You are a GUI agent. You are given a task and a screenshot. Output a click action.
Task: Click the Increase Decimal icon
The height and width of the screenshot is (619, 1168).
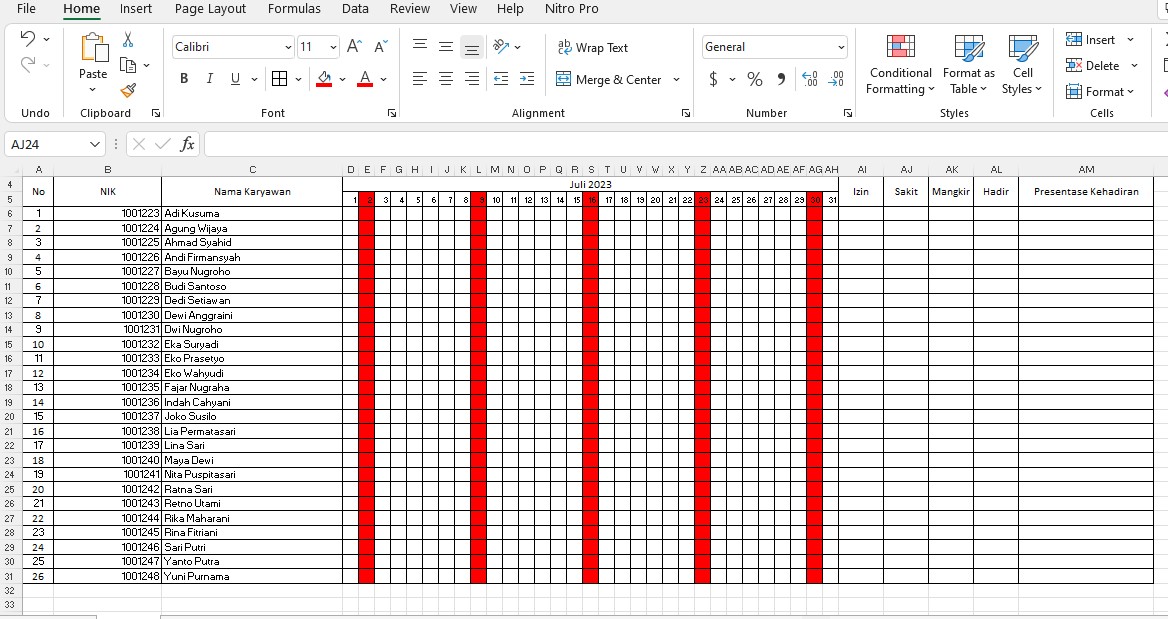click(x=810, y=79)
